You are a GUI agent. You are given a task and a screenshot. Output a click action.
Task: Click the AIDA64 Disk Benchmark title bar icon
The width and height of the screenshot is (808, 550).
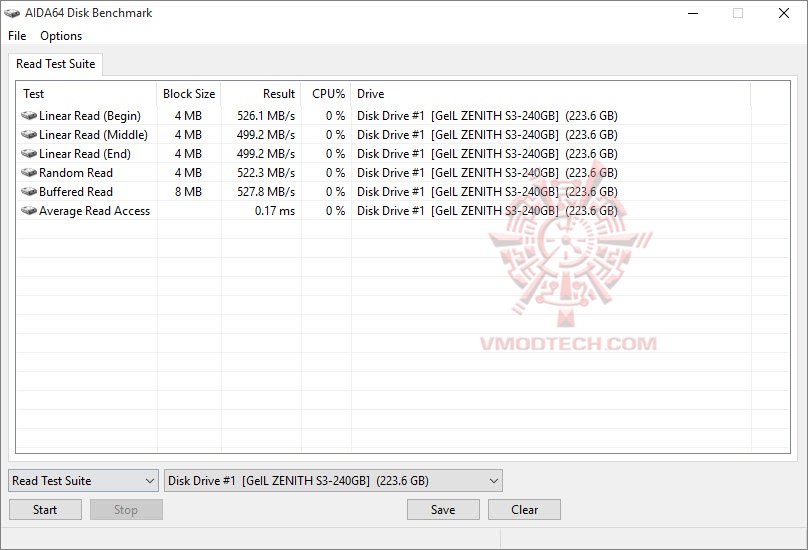[12, 13]
